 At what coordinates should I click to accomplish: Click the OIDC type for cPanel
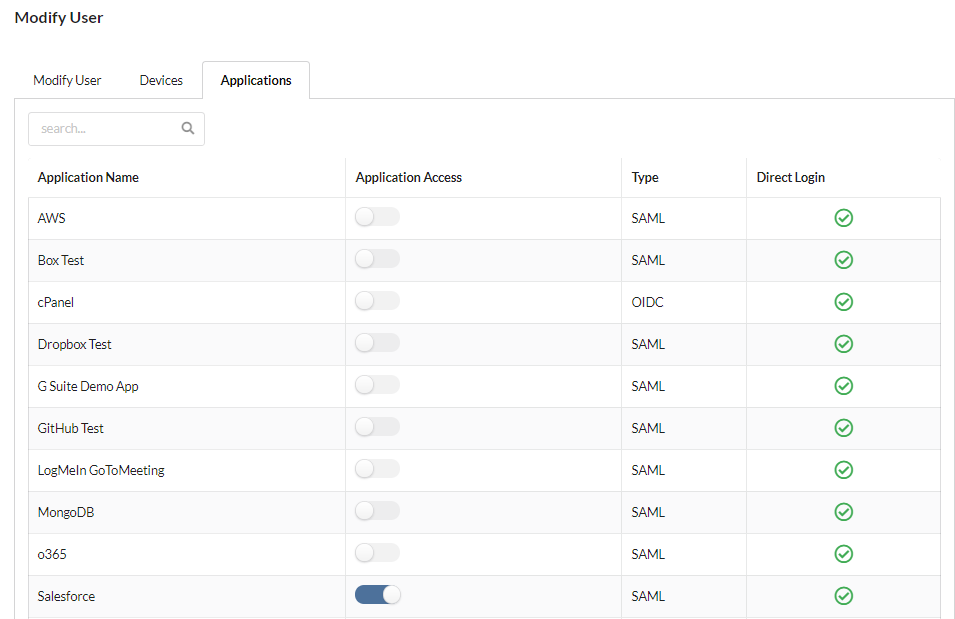pyautogui.click(x=647, y=302)
